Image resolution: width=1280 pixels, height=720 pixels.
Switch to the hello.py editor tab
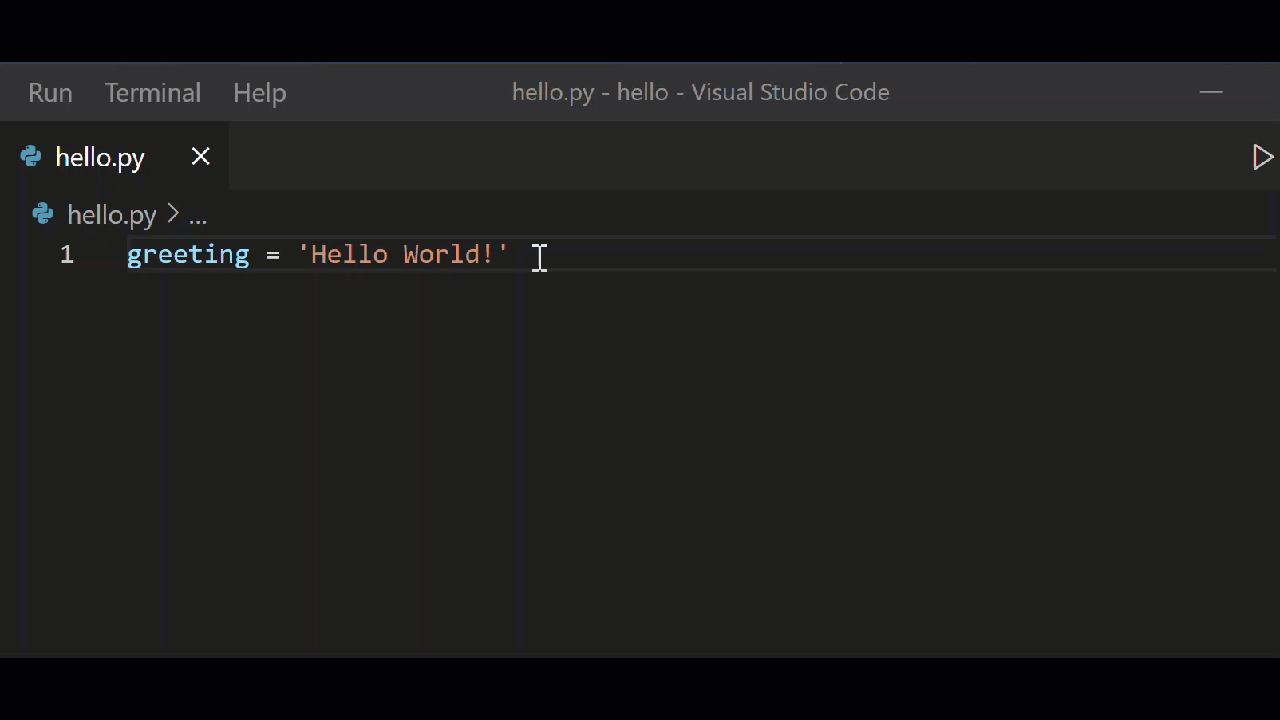[100, 157]
